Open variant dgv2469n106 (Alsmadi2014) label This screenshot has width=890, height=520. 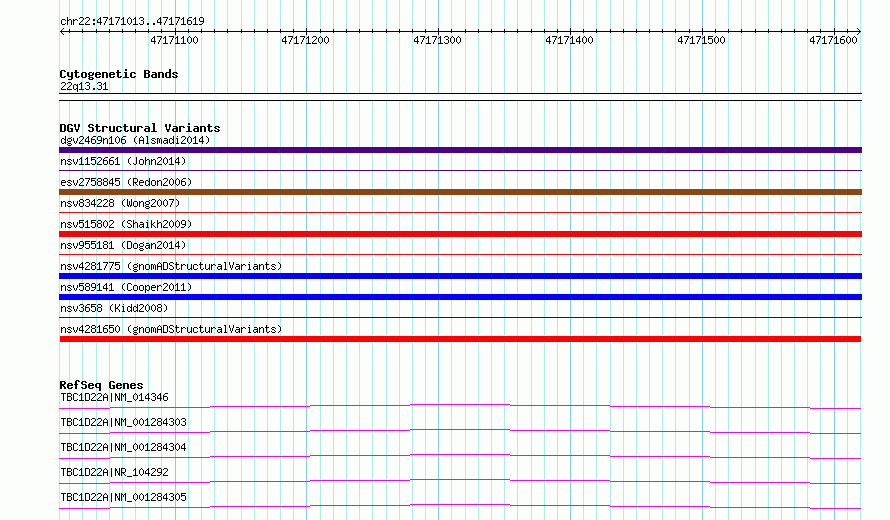click(x=135, y=140)
